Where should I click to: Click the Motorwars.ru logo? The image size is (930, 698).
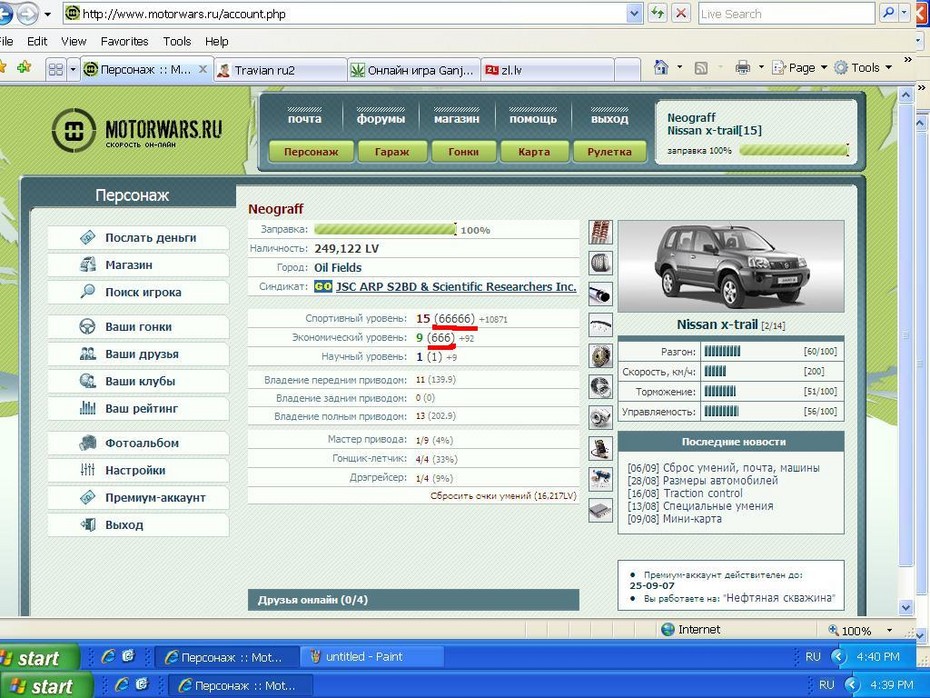(137, 130)
